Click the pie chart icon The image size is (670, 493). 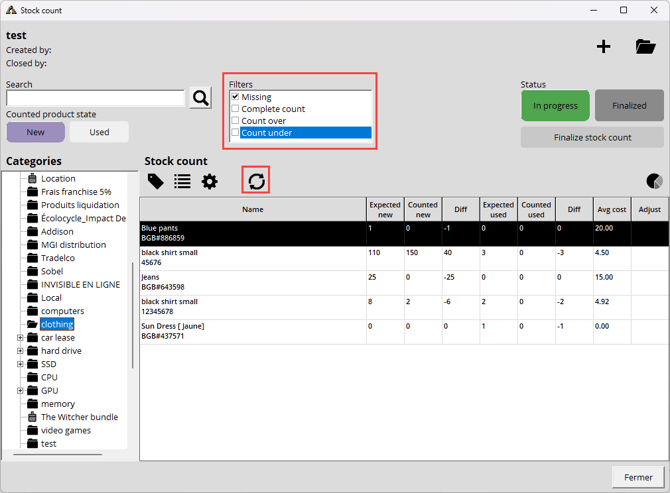click(654, 181)
